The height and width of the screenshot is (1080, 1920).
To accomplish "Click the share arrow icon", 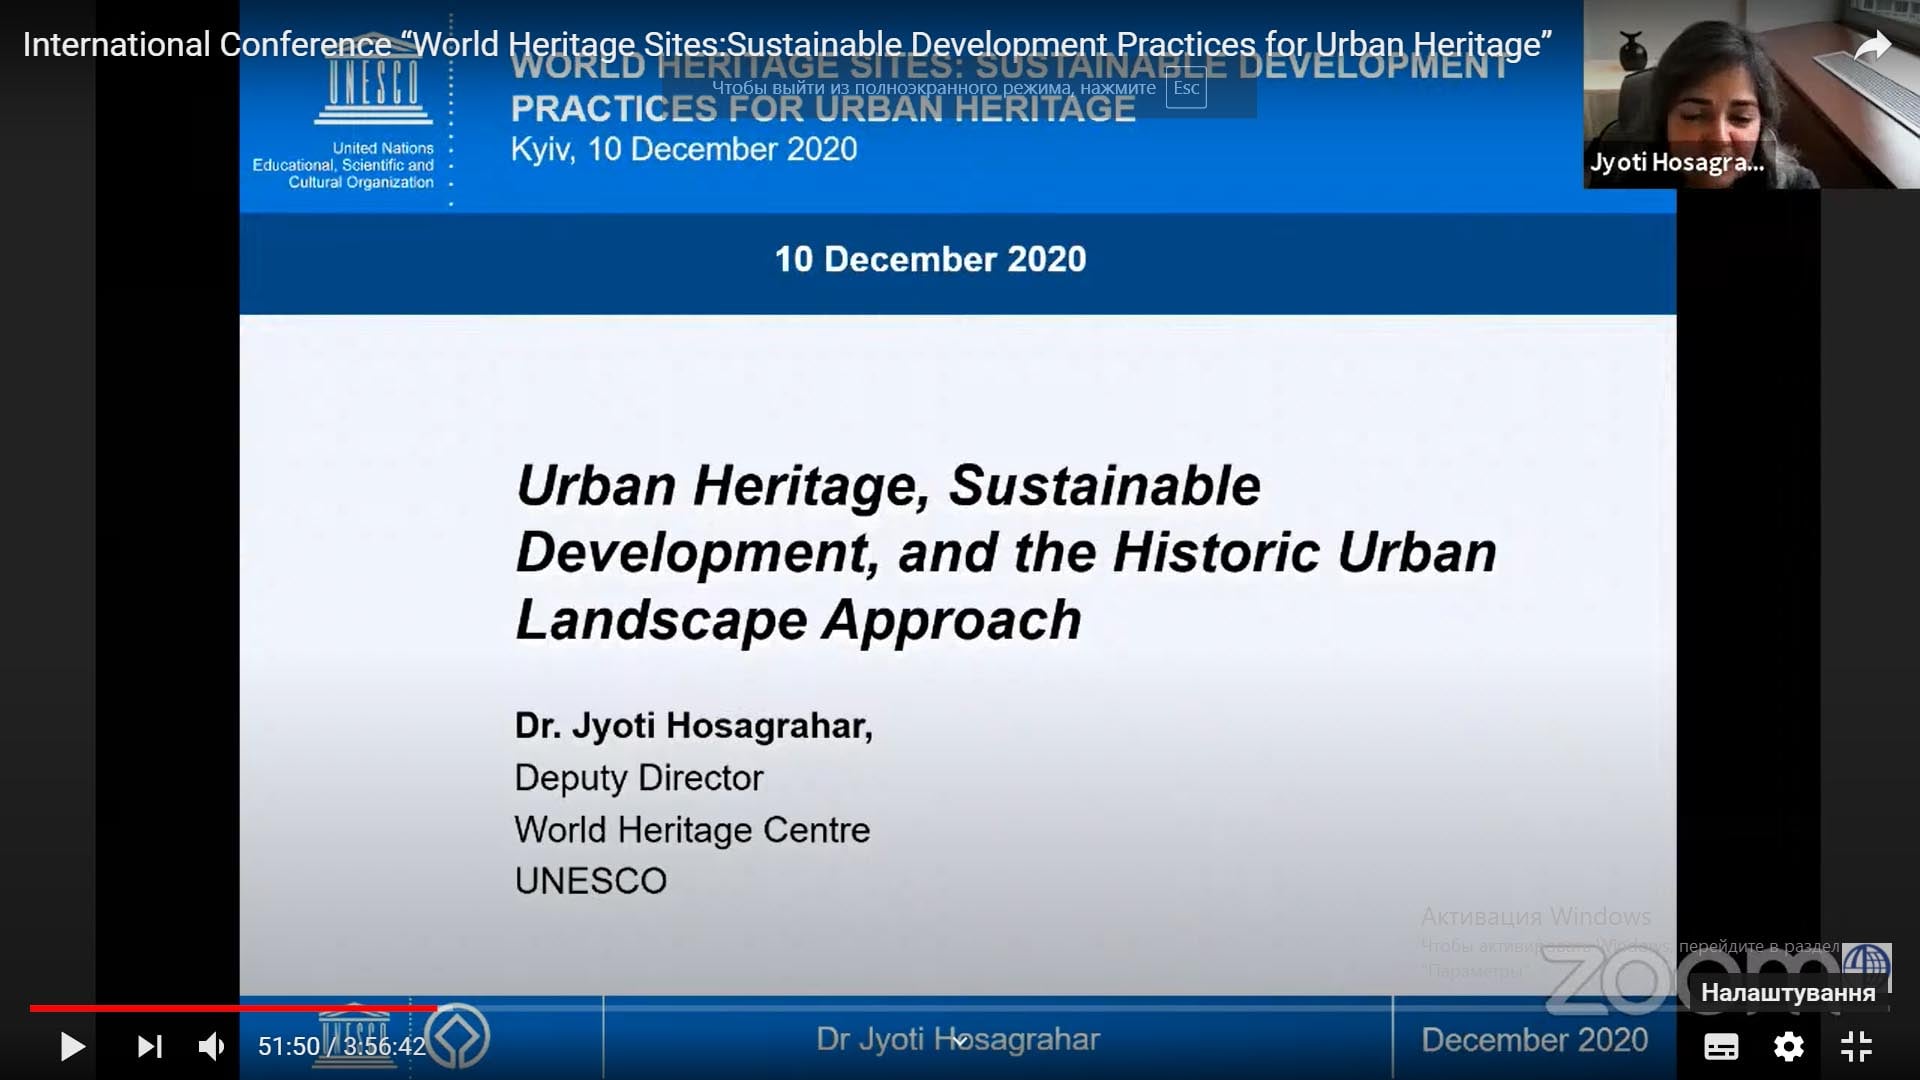I will point(1872,46).
